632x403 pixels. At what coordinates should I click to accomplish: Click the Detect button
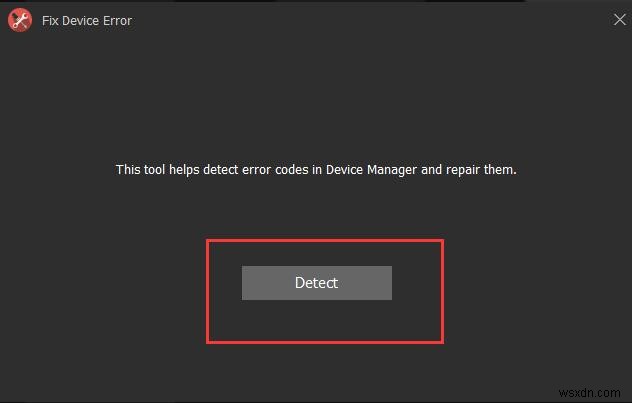pyautogui.click(x=316, y=283)
